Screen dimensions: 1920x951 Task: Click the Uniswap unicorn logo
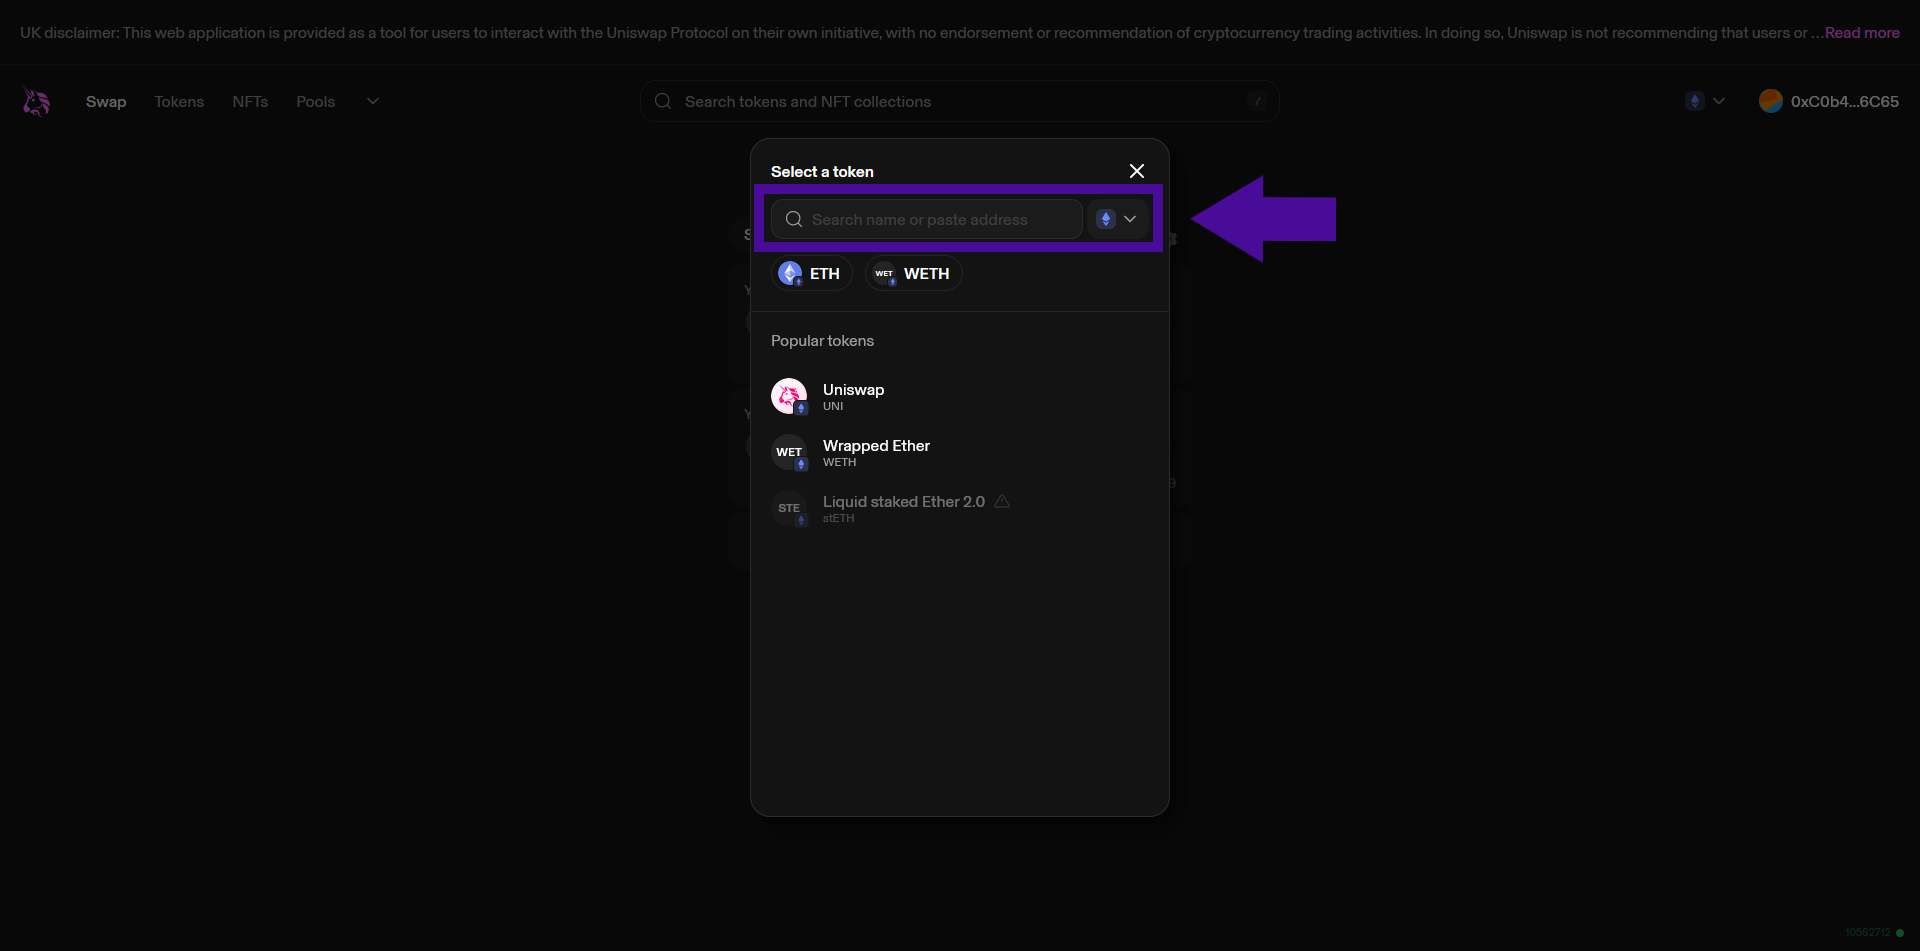point(37,101)
